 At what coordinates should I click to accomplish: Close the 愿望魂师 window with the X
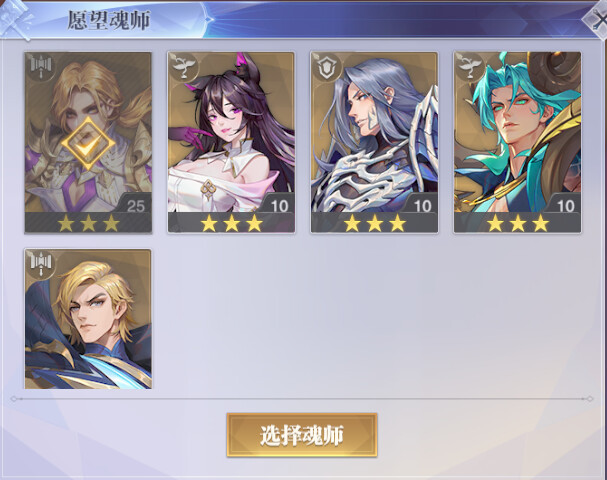point(597,20)
